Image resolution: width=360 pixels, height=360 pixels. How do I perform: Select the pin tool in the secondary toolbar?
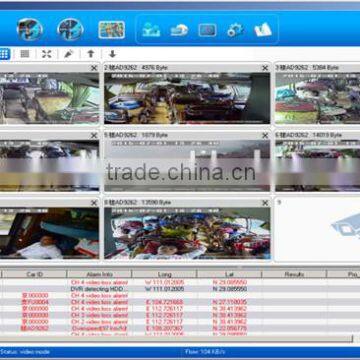tap(69, 54)
